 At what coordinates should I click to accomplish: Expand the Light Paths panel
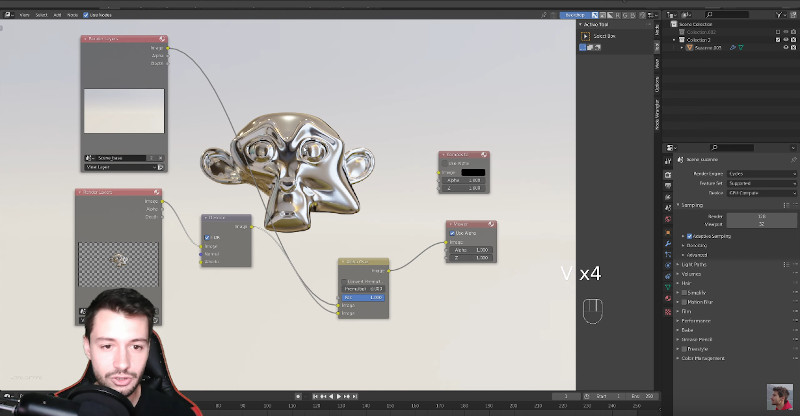tap(694, 265)
